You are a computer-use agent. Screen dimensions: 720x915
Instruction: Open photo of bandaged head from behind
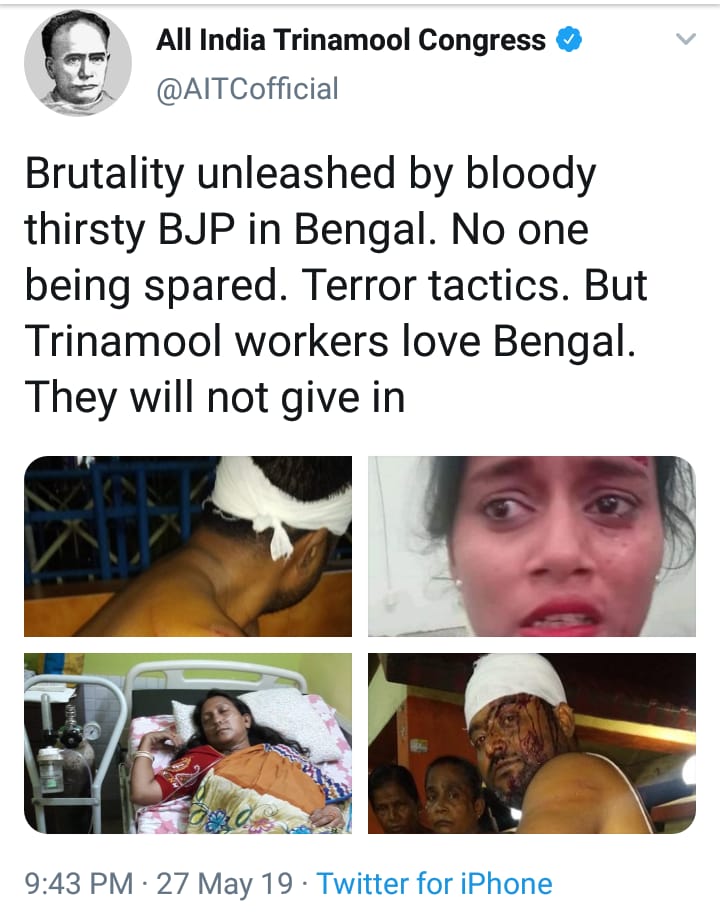pyautogui.click(x=188, y=546)
